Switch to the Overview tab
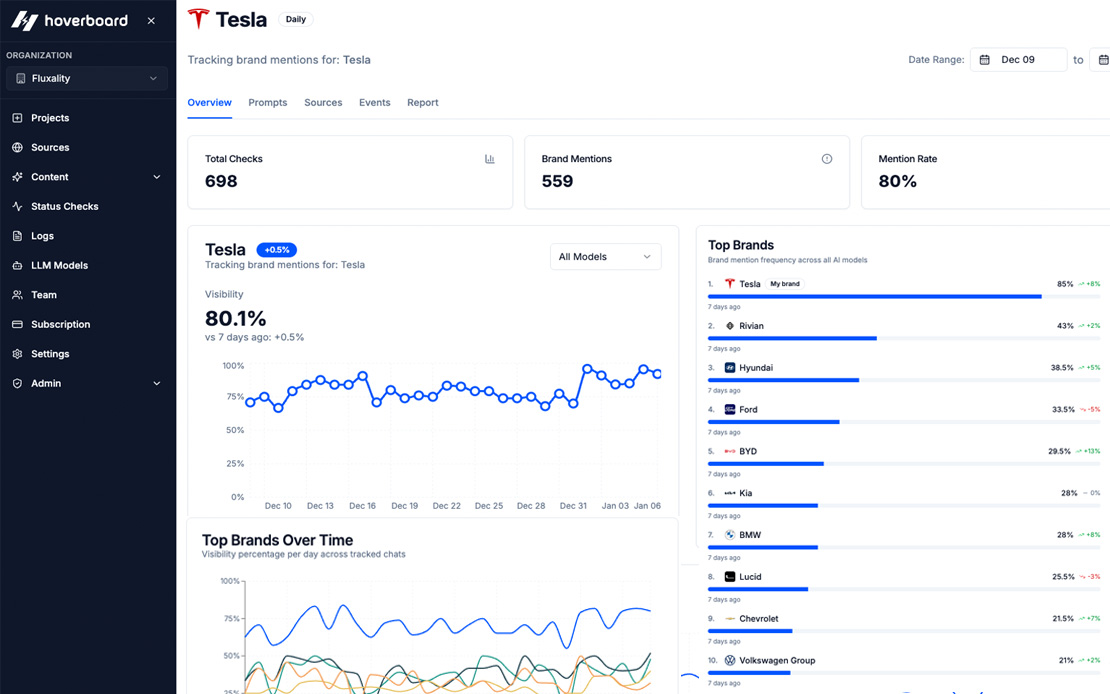Image resolution: width=1110 pixels, height=694 pixels. [210, 103]
